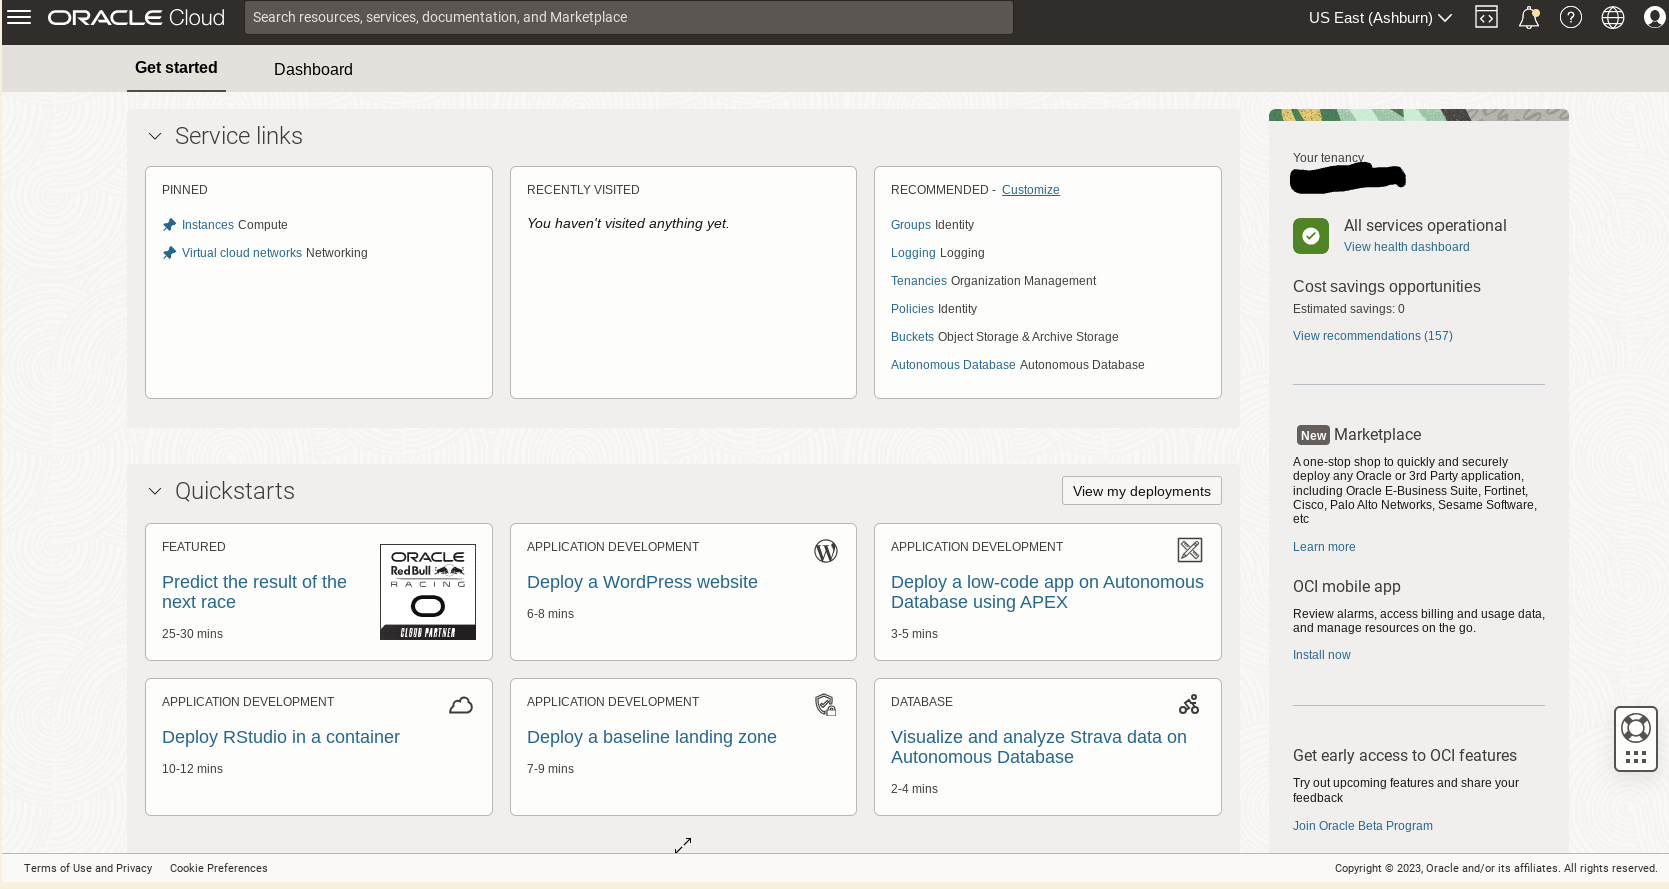Switch to the Get started tab

tap(176, 68)
